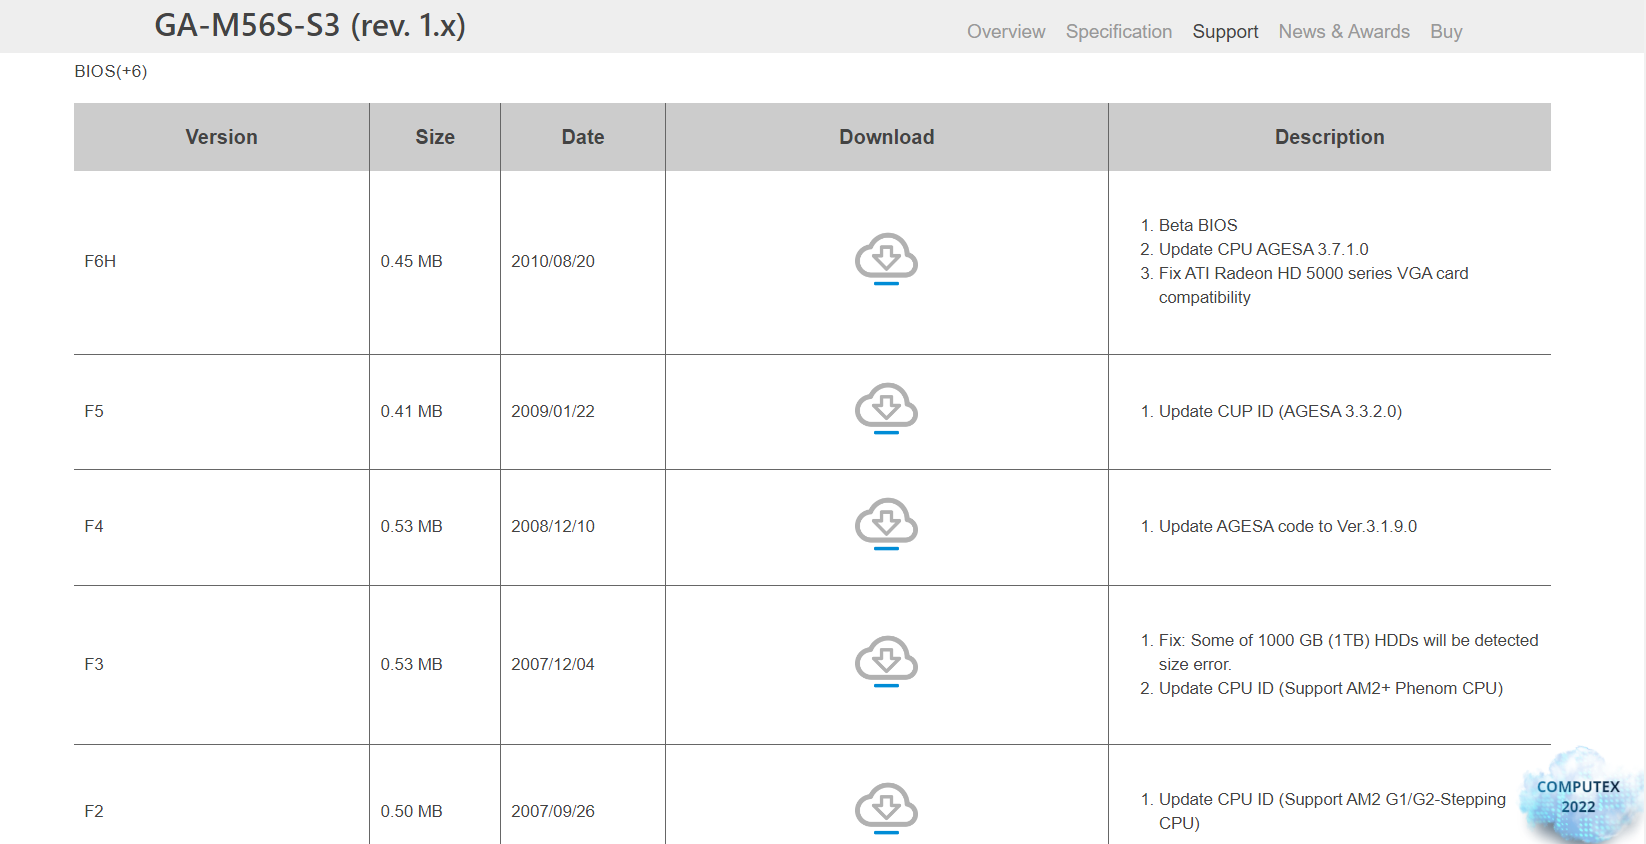Click the Description column header

coord(1330,137)
